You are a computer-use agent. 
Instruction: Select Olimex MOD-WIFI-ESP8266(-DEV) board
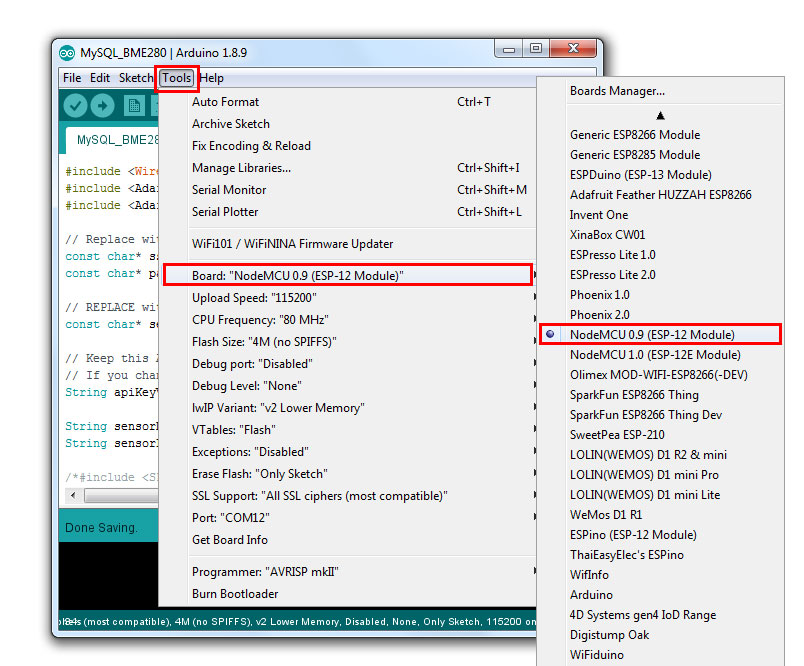tap(660, 375)
